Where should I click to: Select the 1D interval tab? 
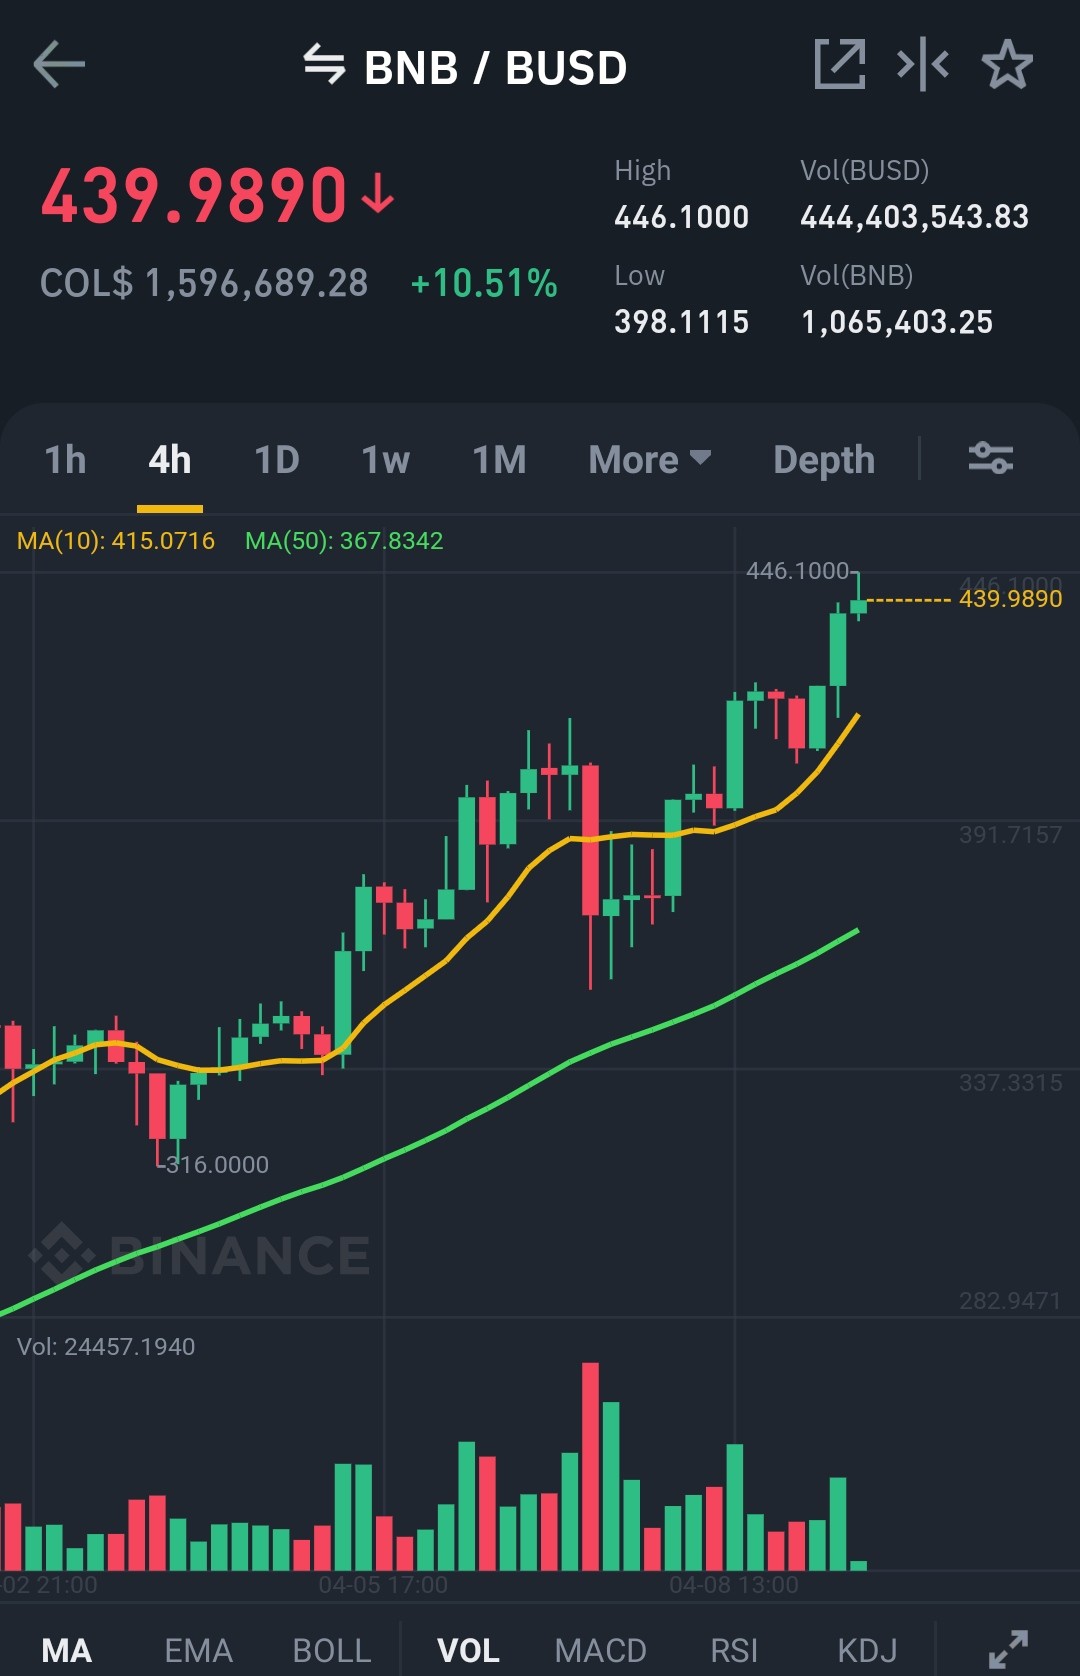point(277,460)
